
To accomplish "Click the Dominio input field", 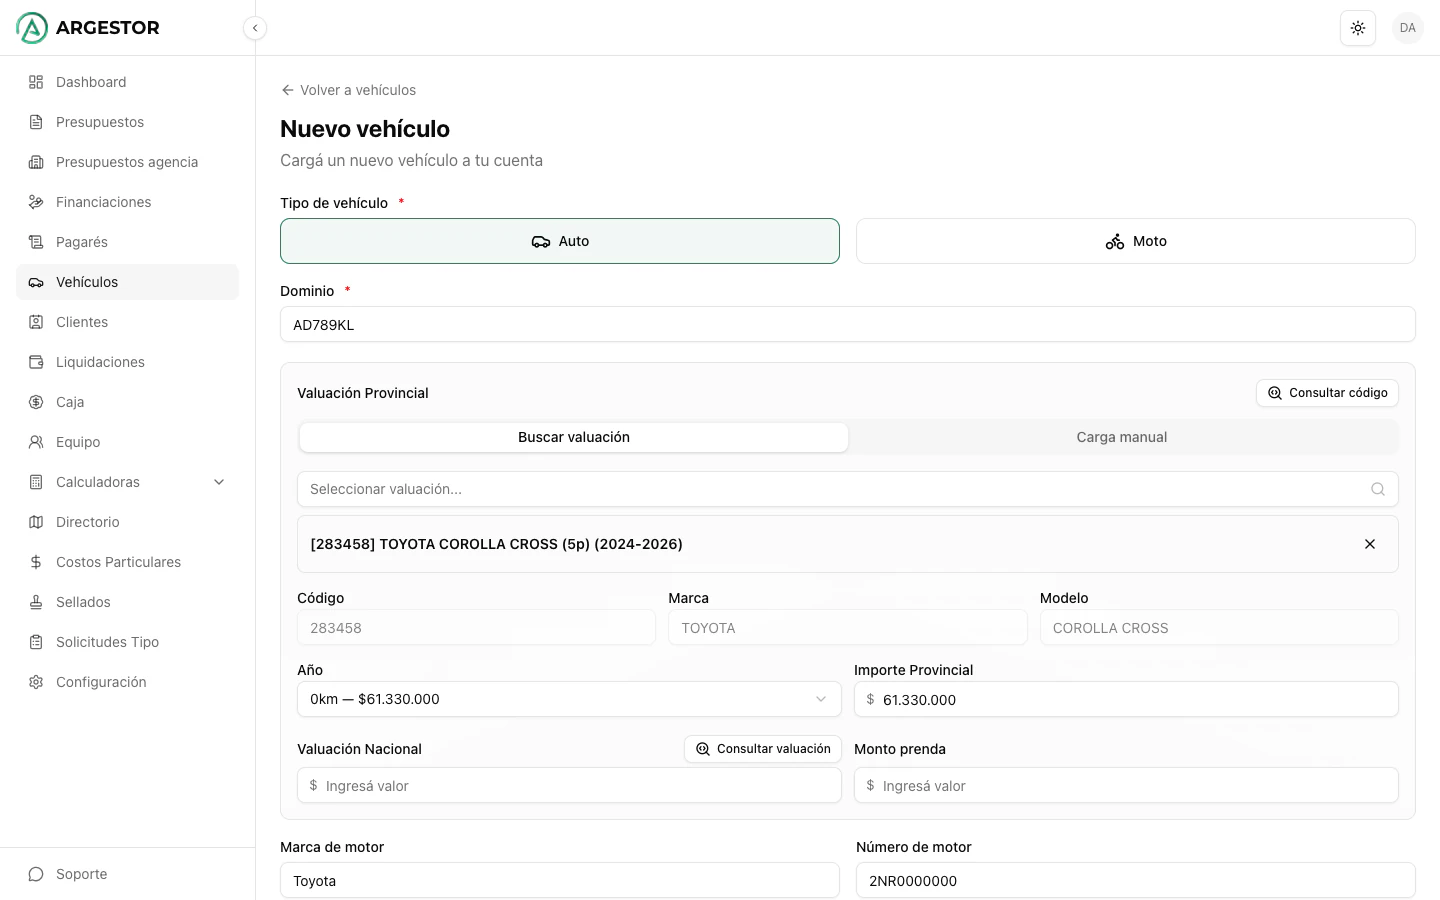I will click(848, 324).
